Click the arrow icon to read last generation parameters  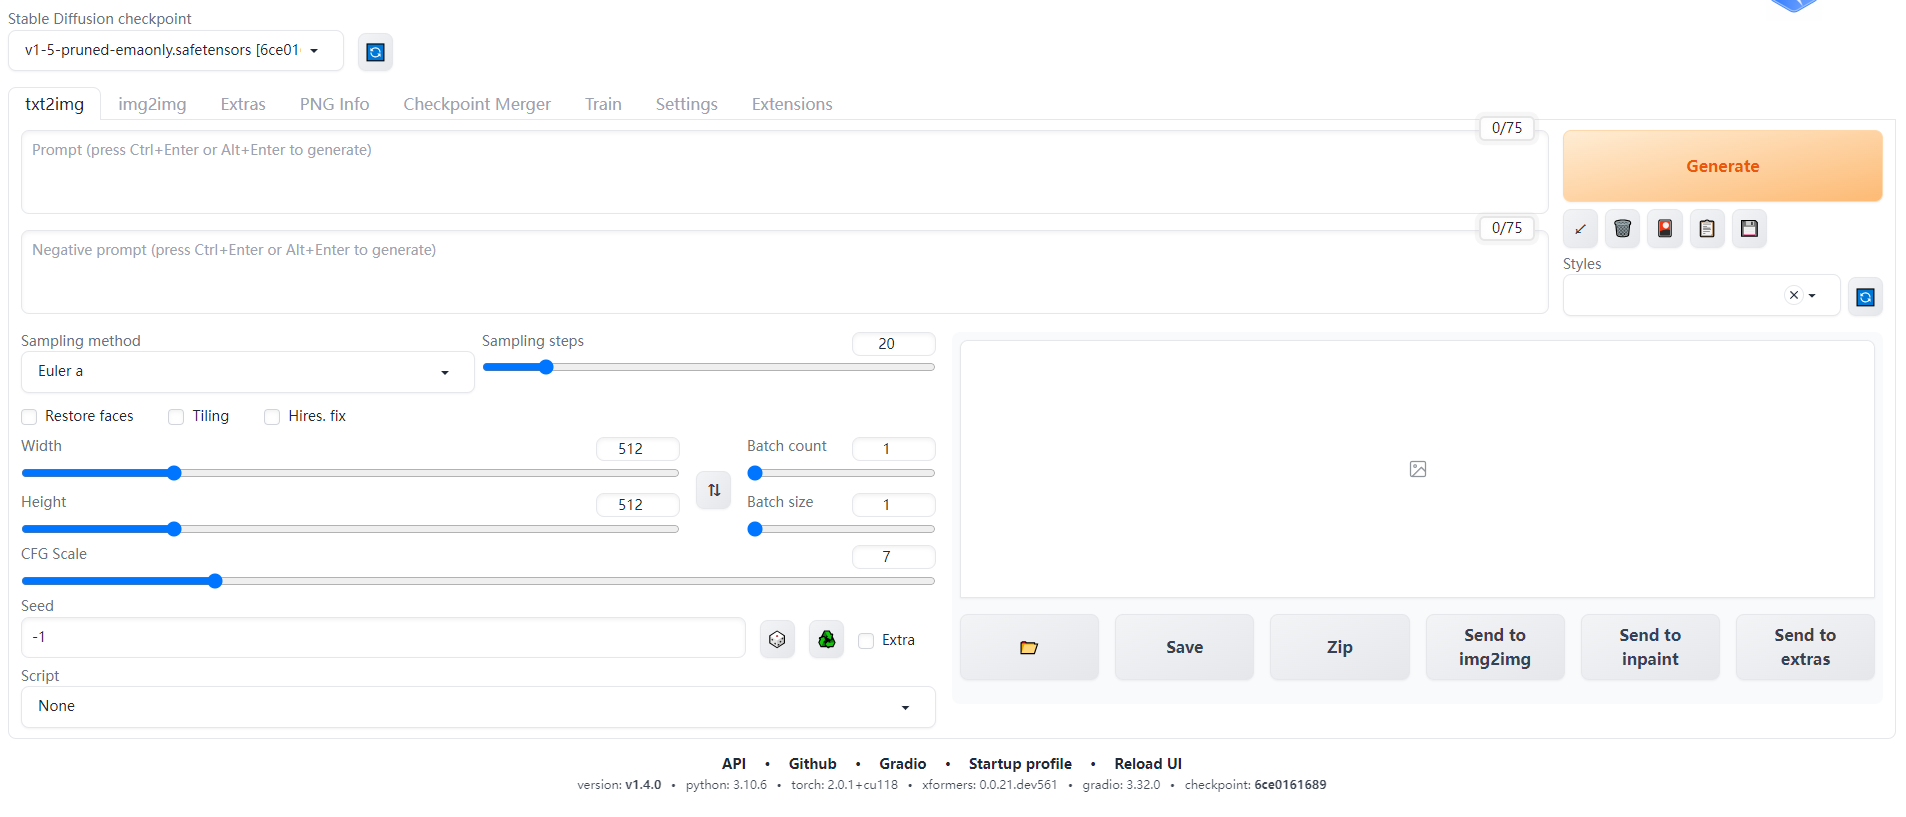click(x=1580, y=229)
